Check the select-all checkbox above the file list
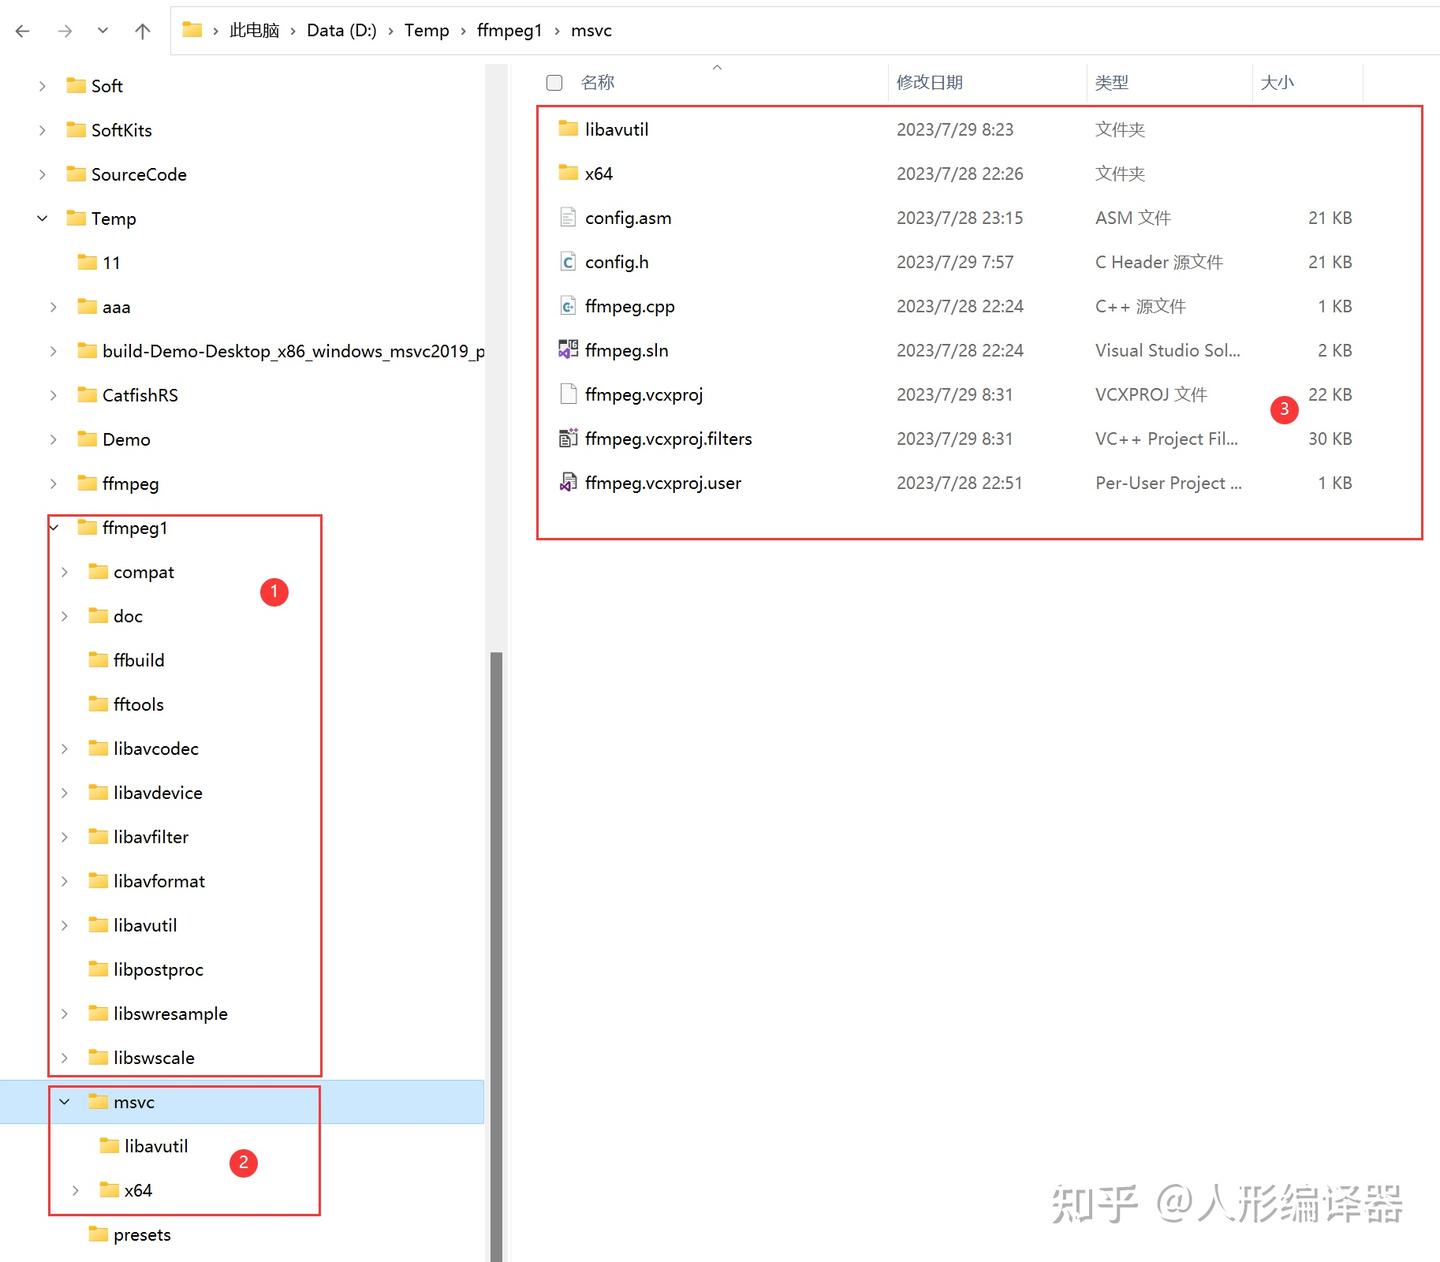The image size is (1440, 1262). [x=554, y=82]
